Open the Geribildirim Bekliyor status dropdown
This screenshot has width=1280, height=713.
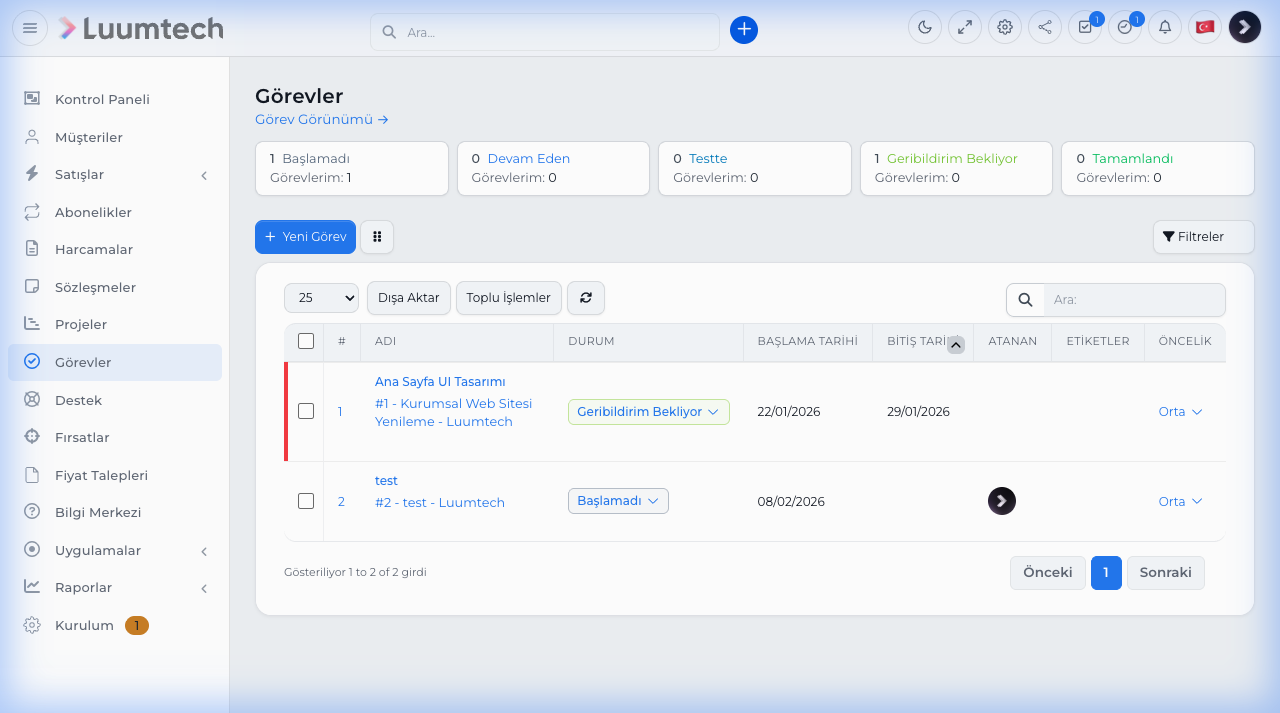[648, 412]
